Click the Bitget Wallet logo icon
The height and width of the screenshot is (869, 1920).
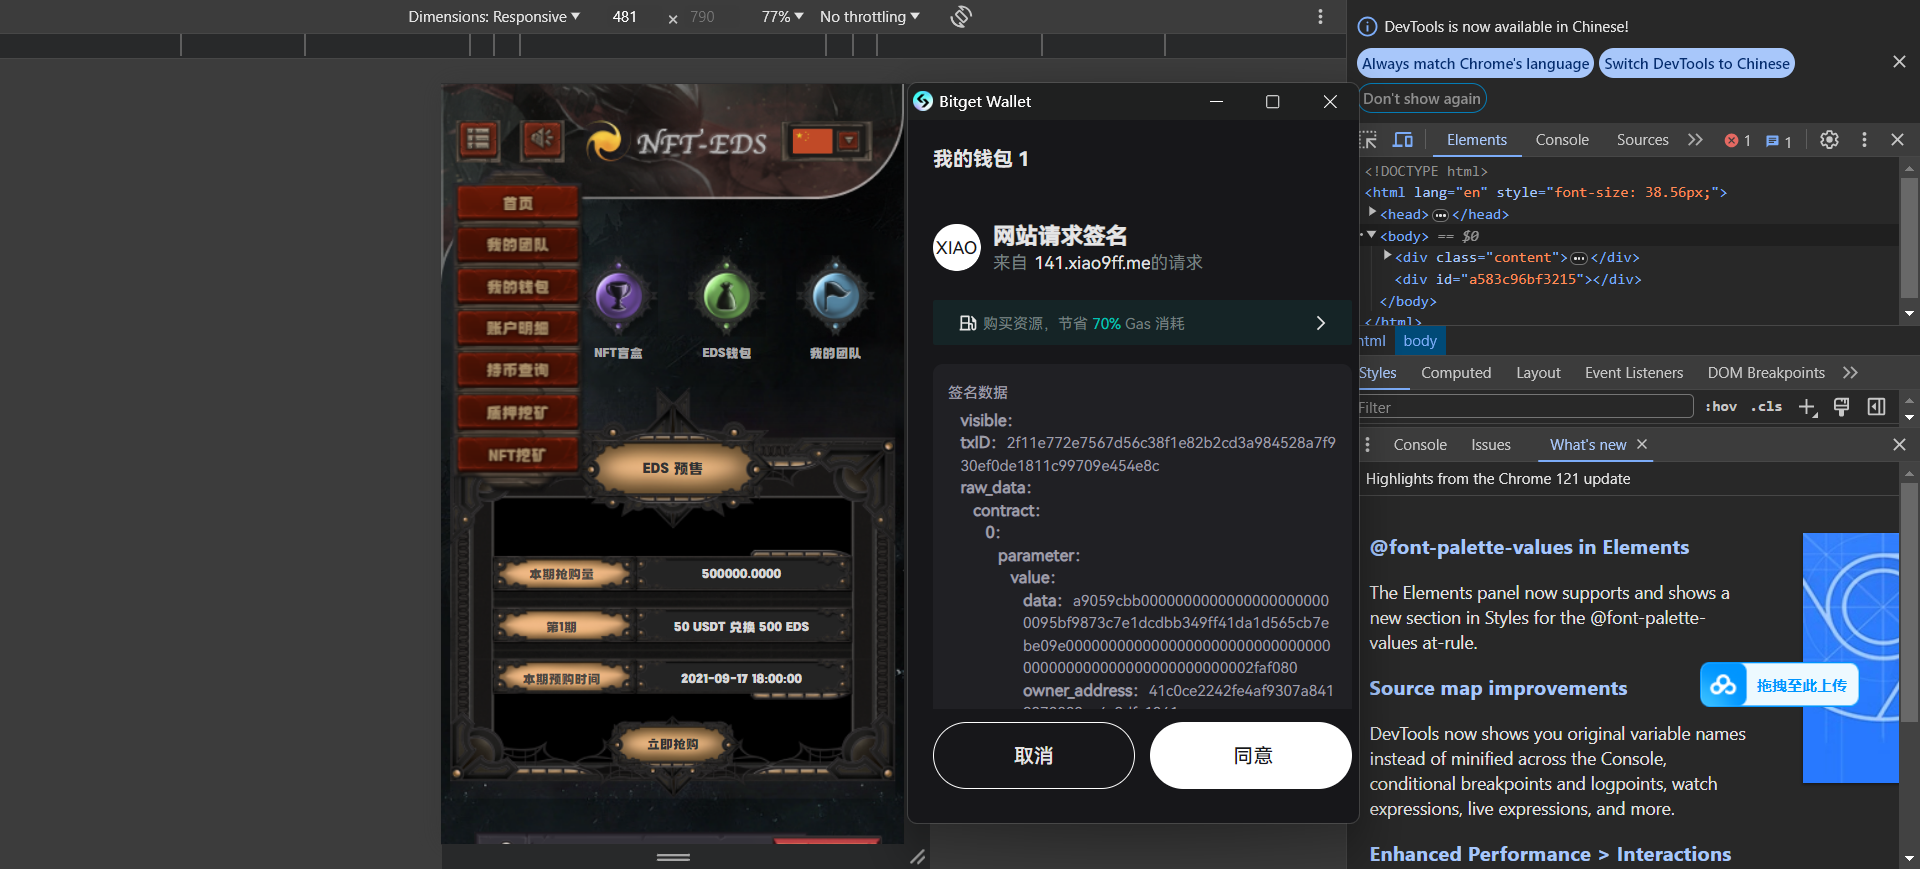click(x=923, y=101)
